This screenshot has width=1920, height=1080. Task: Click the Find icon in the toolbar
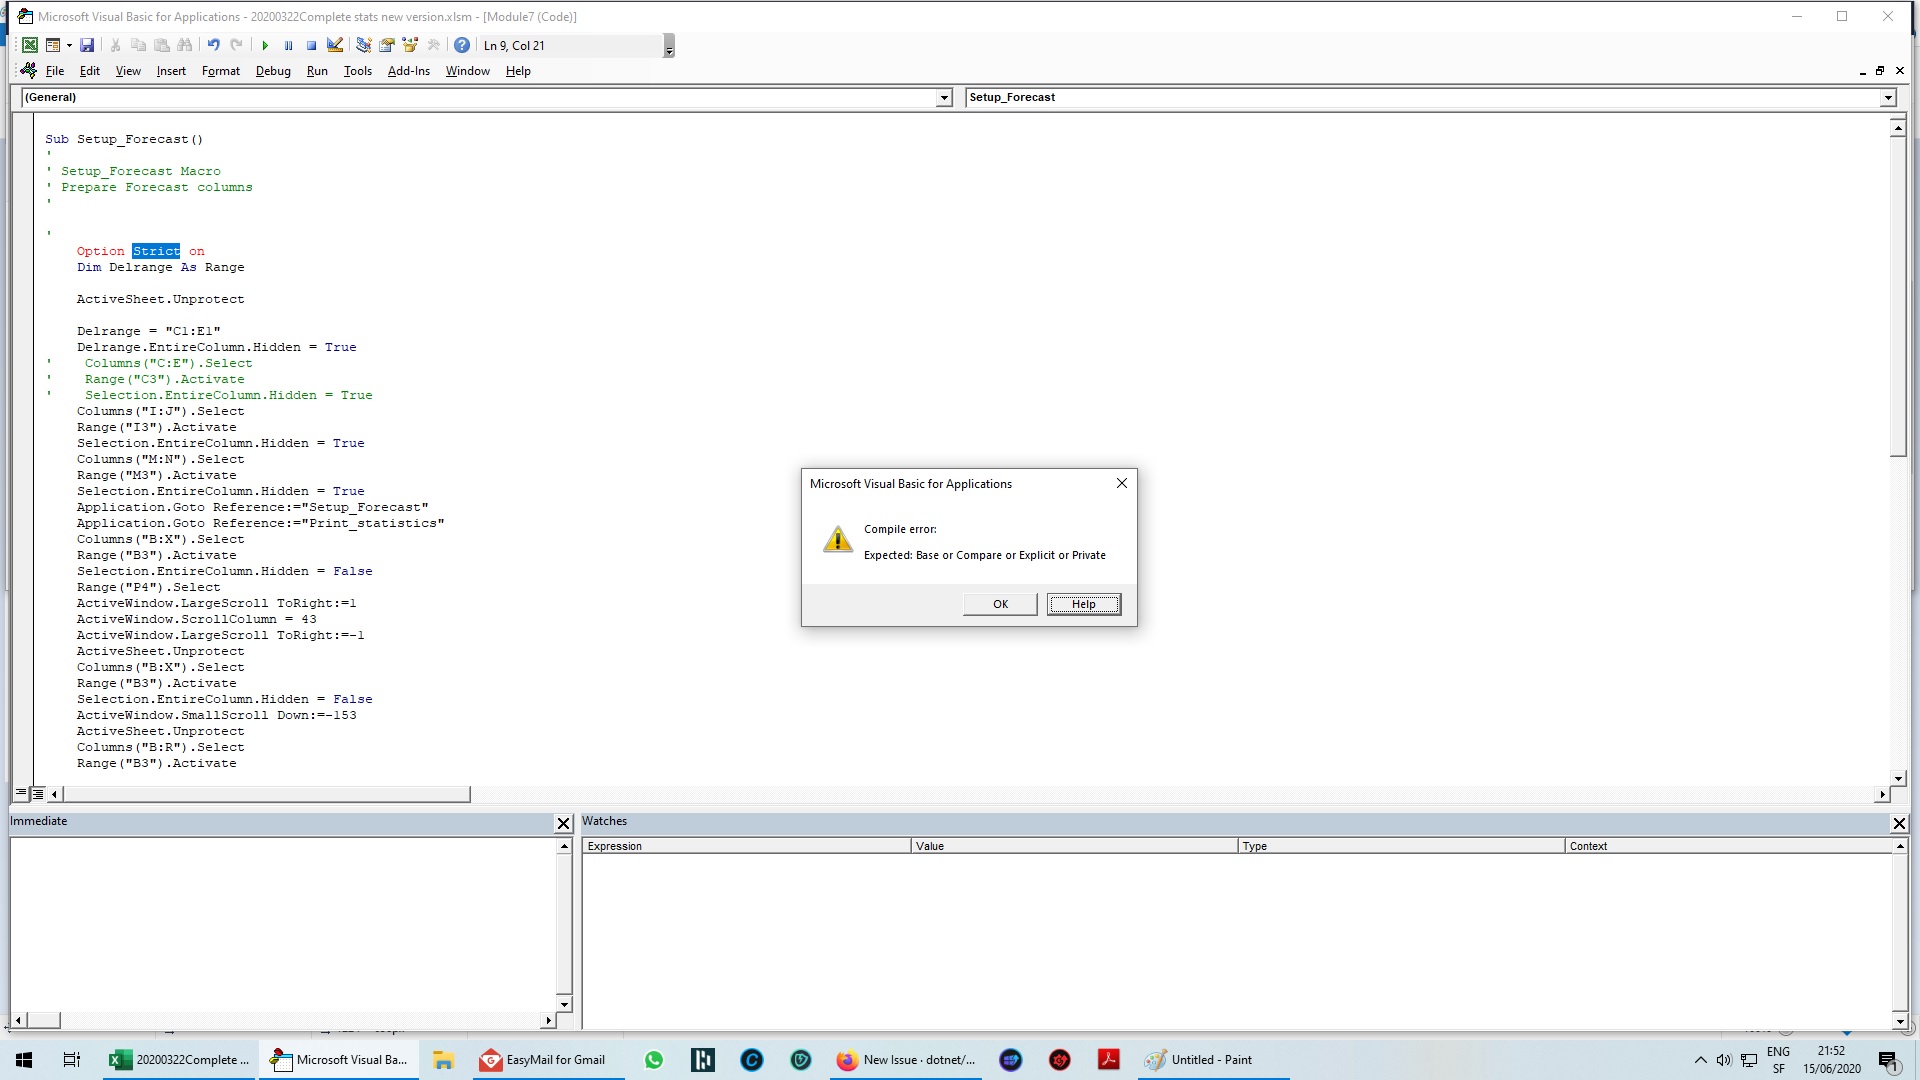tap(184, 45)
